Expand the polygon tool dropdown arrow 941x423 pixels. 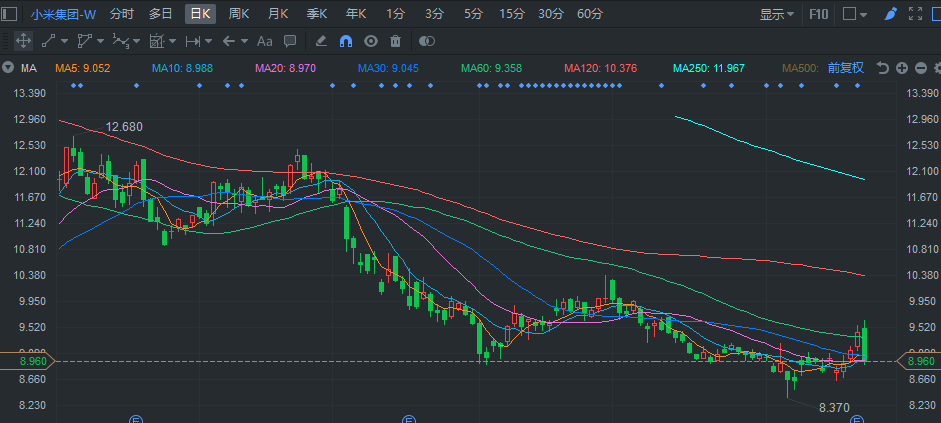(x=100, y=41)
